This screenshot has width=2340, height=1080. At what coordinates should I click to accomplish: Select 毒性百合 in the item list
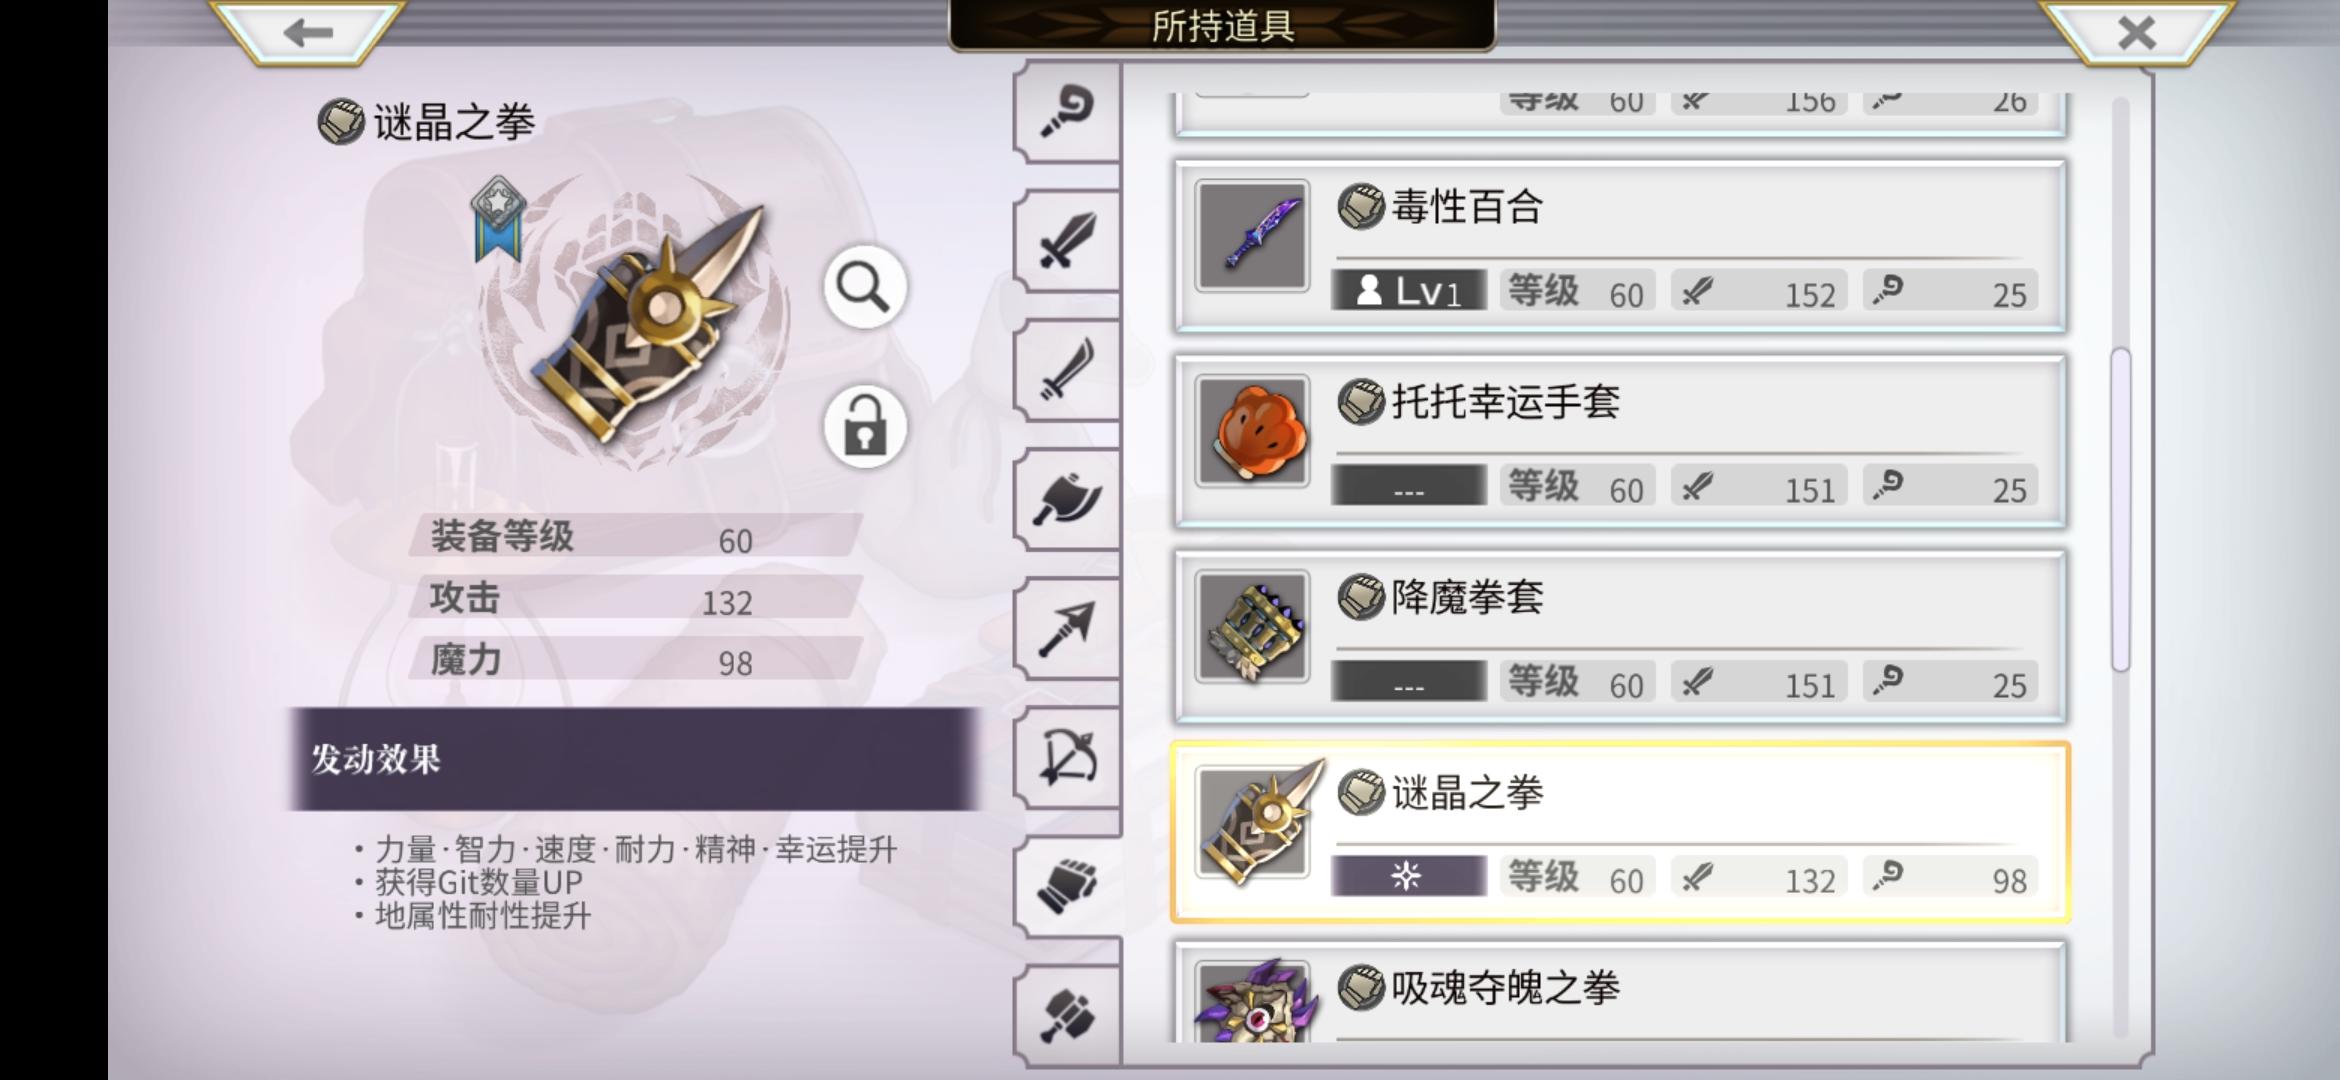coord(1620,246)
